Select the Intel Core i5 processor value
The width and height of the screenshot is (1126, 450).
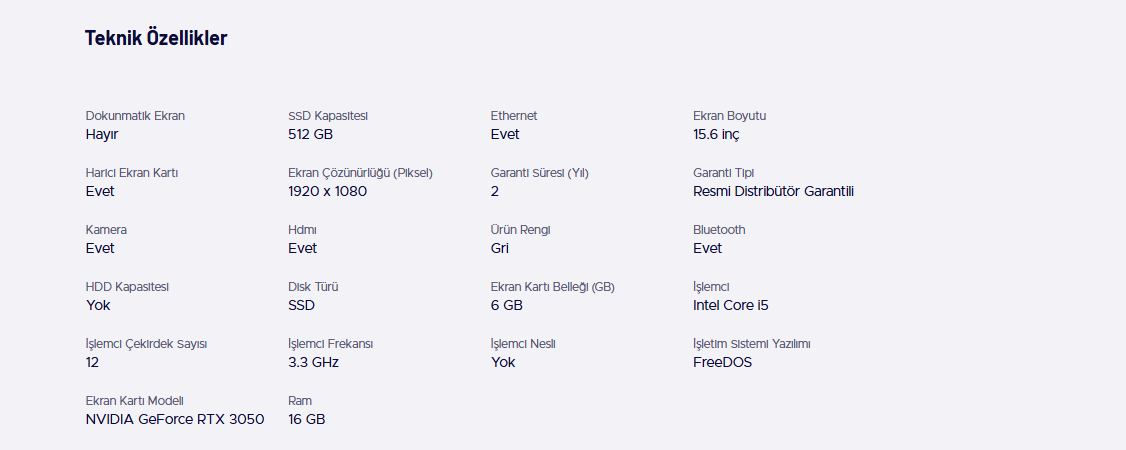coord(730,305)
